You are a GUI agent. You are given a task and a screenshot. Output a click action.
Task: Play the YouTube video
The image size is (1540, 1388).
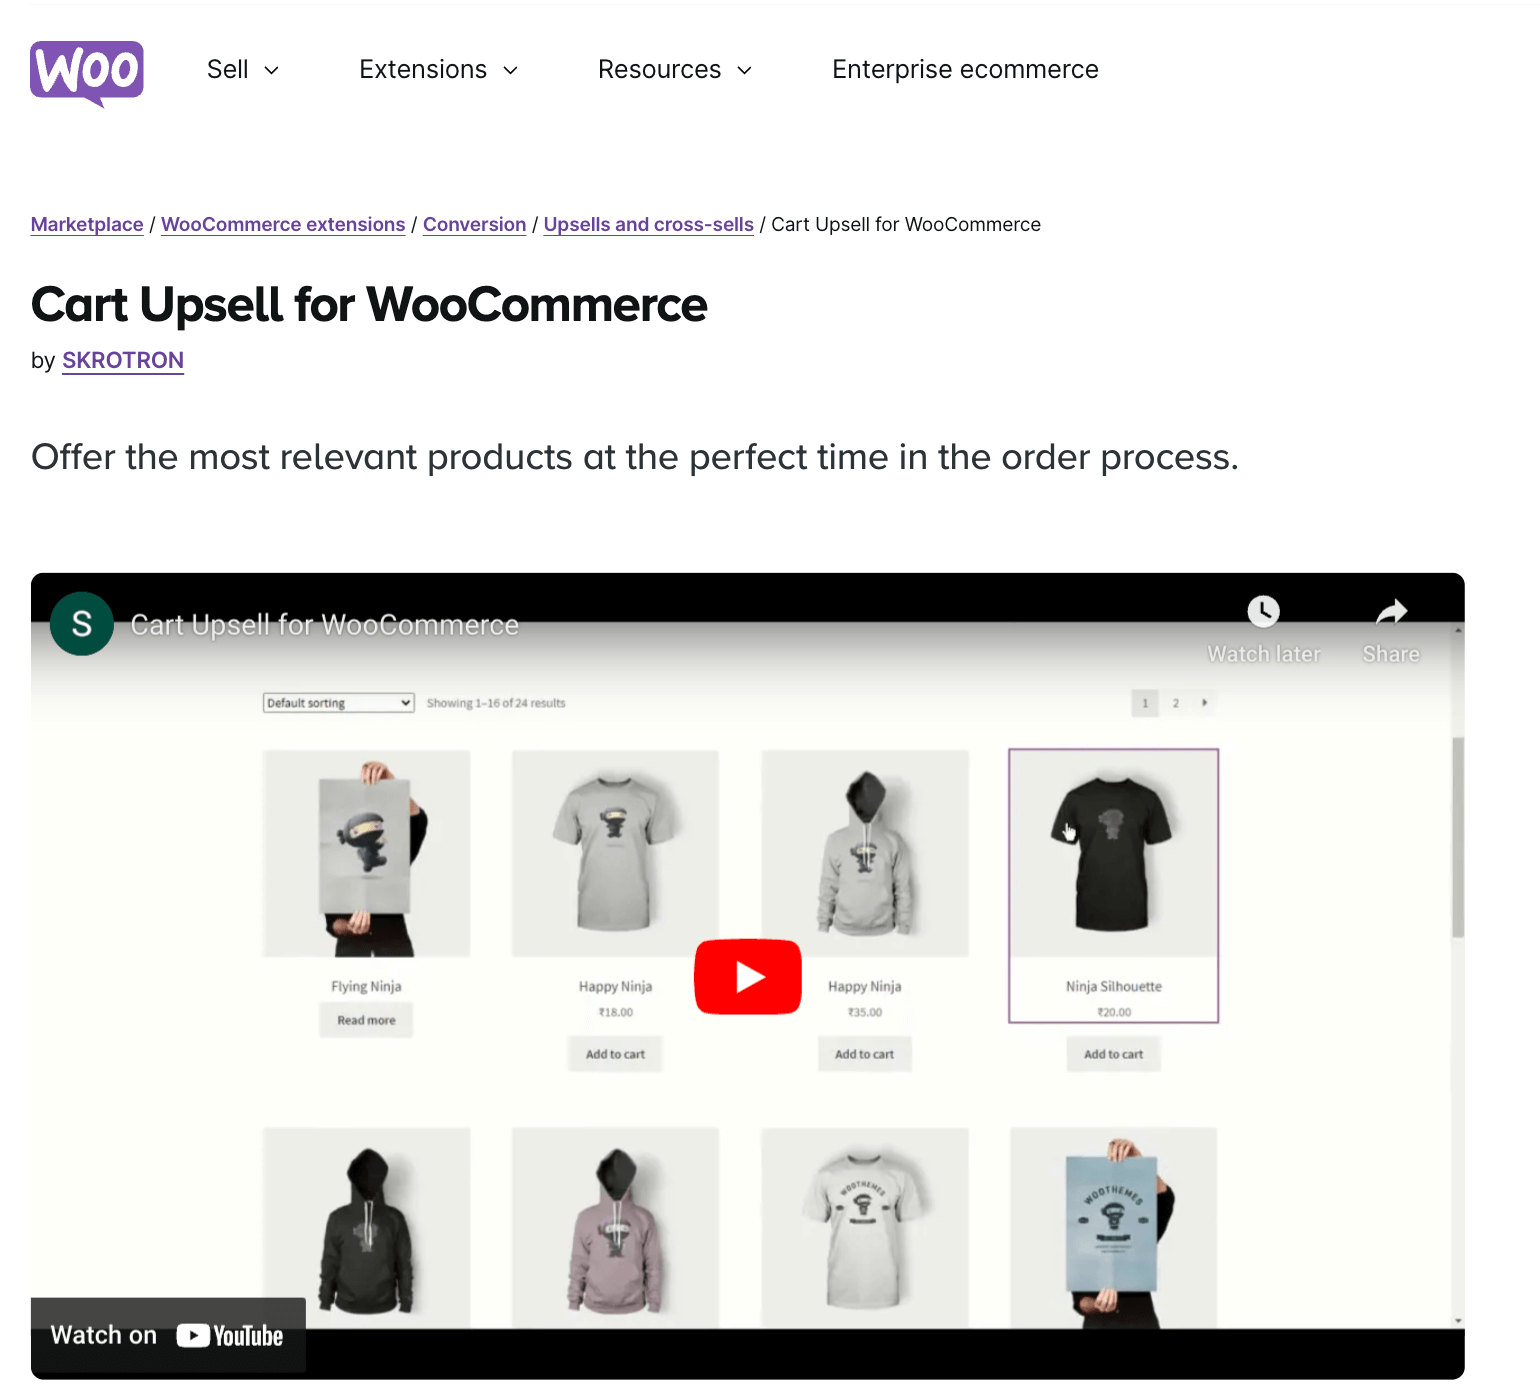coord(748,977)
